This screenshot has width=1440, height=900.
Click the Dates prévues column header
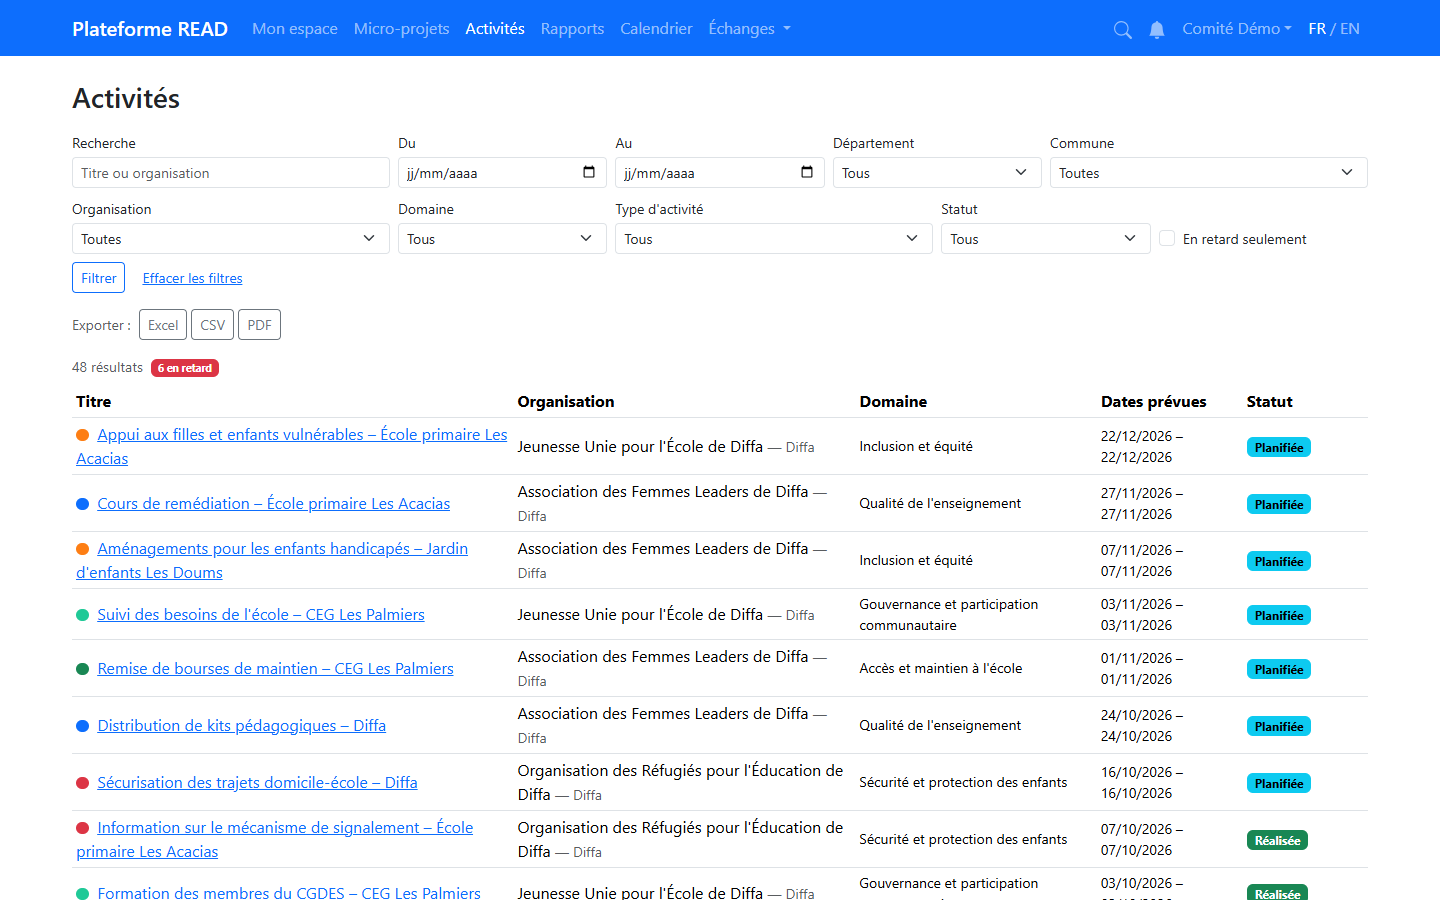(1153, 402)
